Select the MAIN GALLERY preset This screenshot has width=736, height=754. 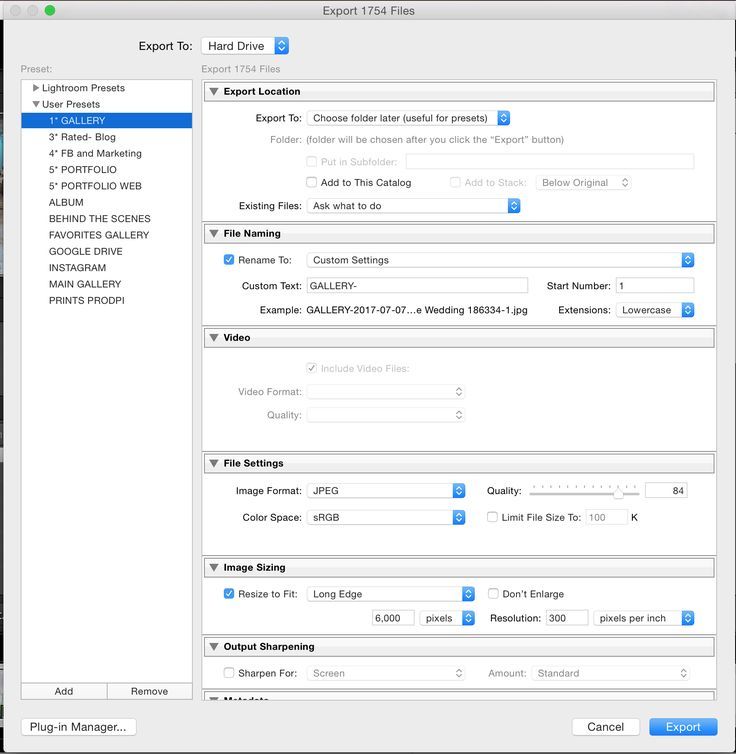point(107,284)
